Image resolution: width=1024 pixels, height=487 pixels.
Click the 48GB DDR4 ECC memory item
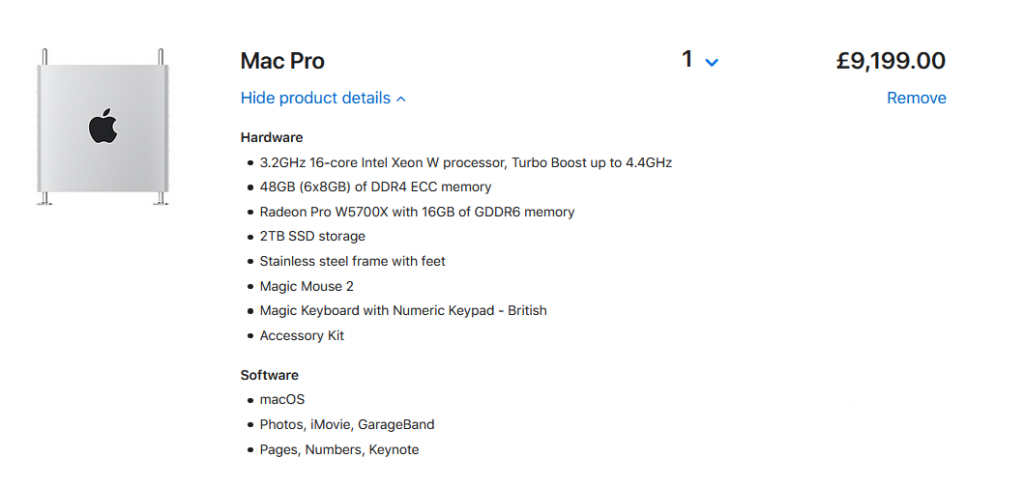point(376,187)
